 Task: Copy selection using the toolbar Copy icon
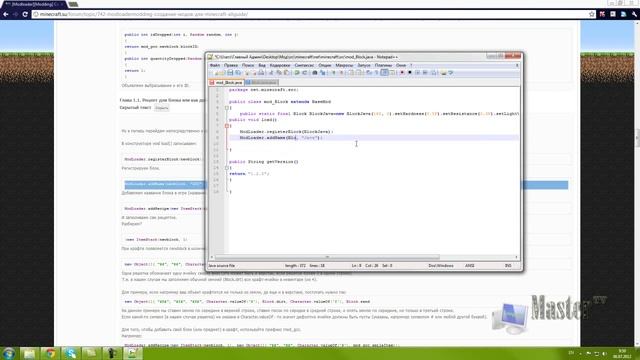click(279, 73)
